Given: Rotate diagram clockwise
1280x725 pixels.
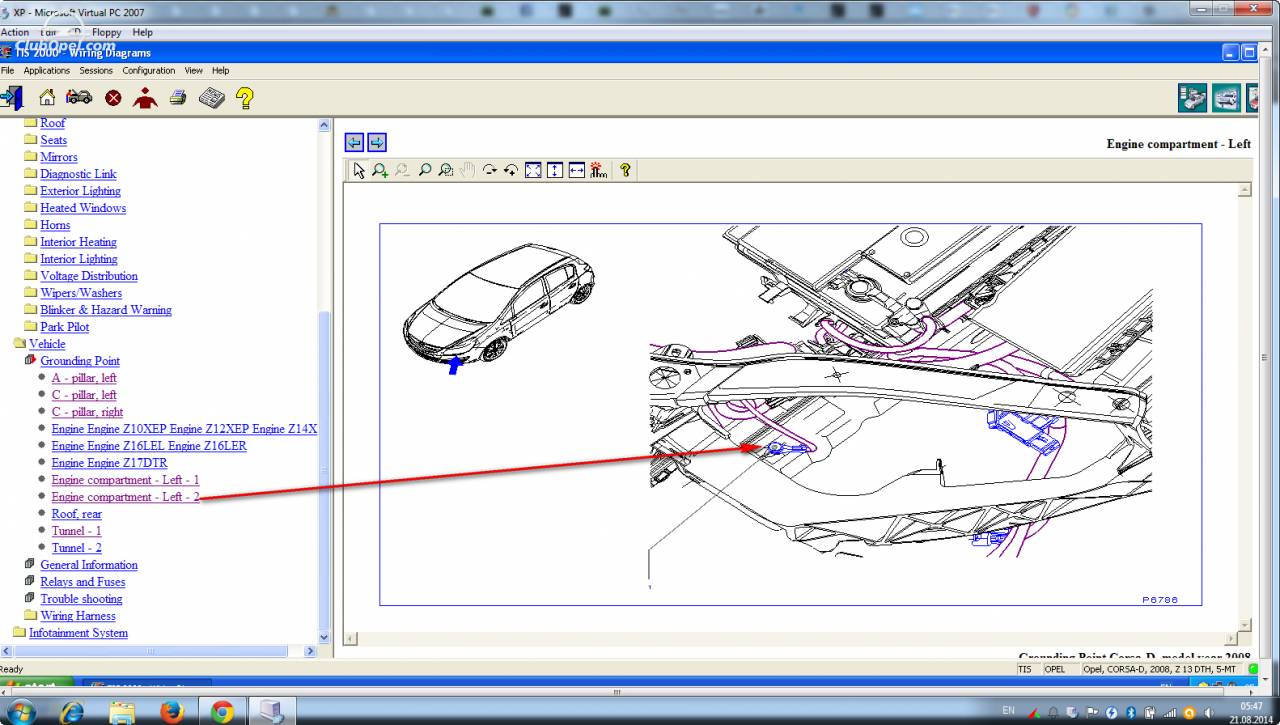Looking at the screenshot, I should [x=489, y=171].
